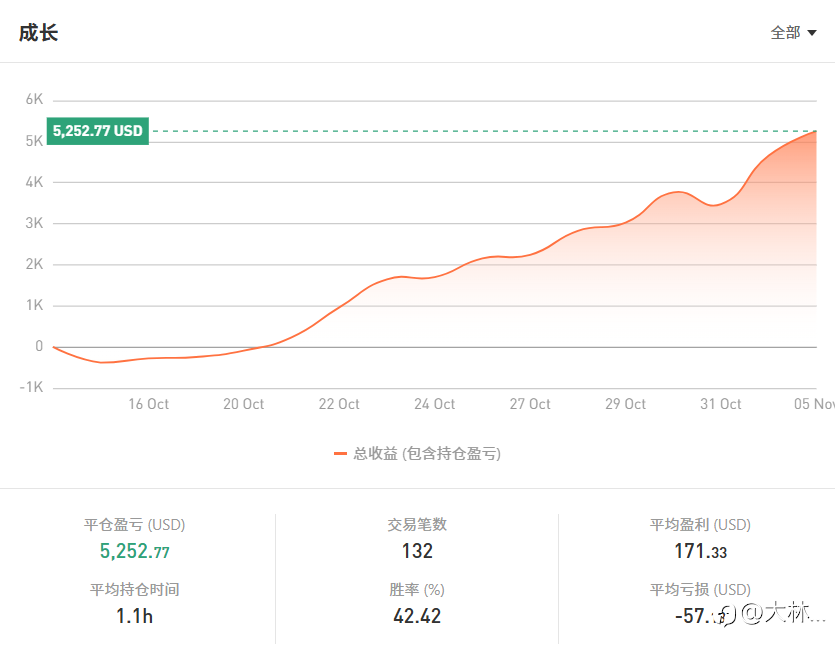
Task: Click the 22 Oct axis label
Action: (339, 404)
